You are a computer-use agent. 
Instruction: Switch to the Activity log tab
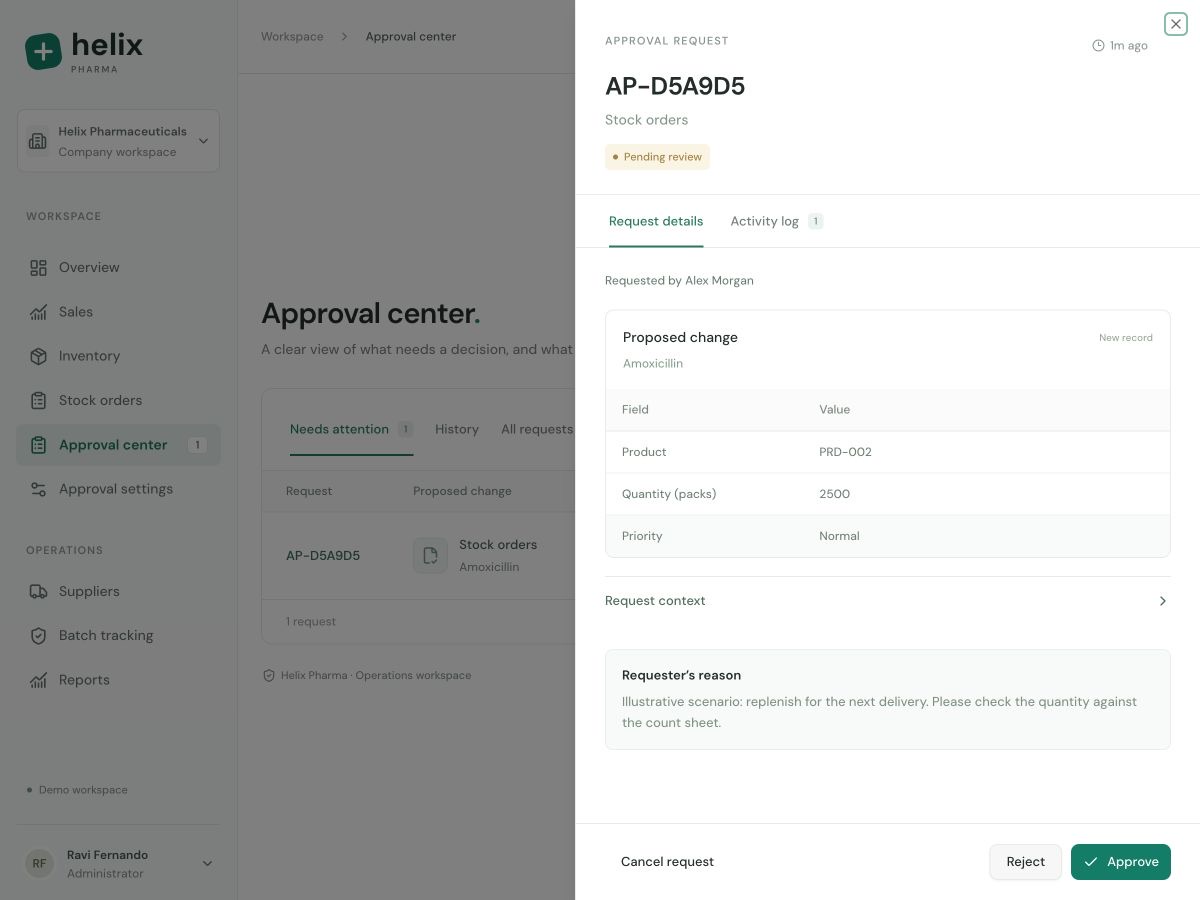[776, 221]
